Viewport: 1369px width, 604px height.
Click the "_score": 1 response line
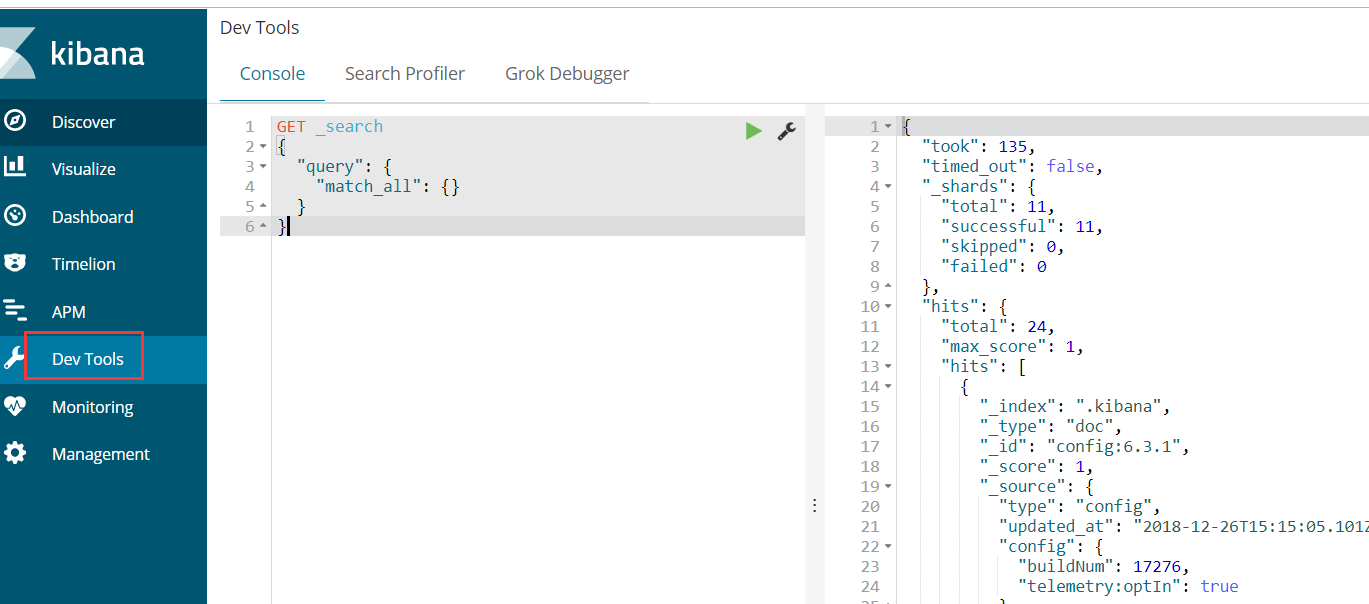[x=1036, y=467]
